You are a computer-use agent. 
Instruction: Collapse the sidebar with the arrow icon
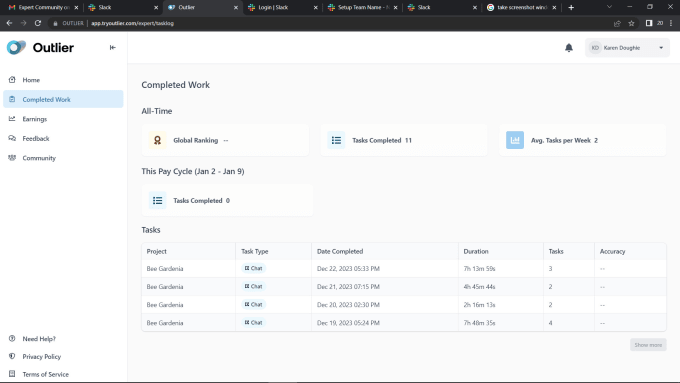[x=113, y=47]
